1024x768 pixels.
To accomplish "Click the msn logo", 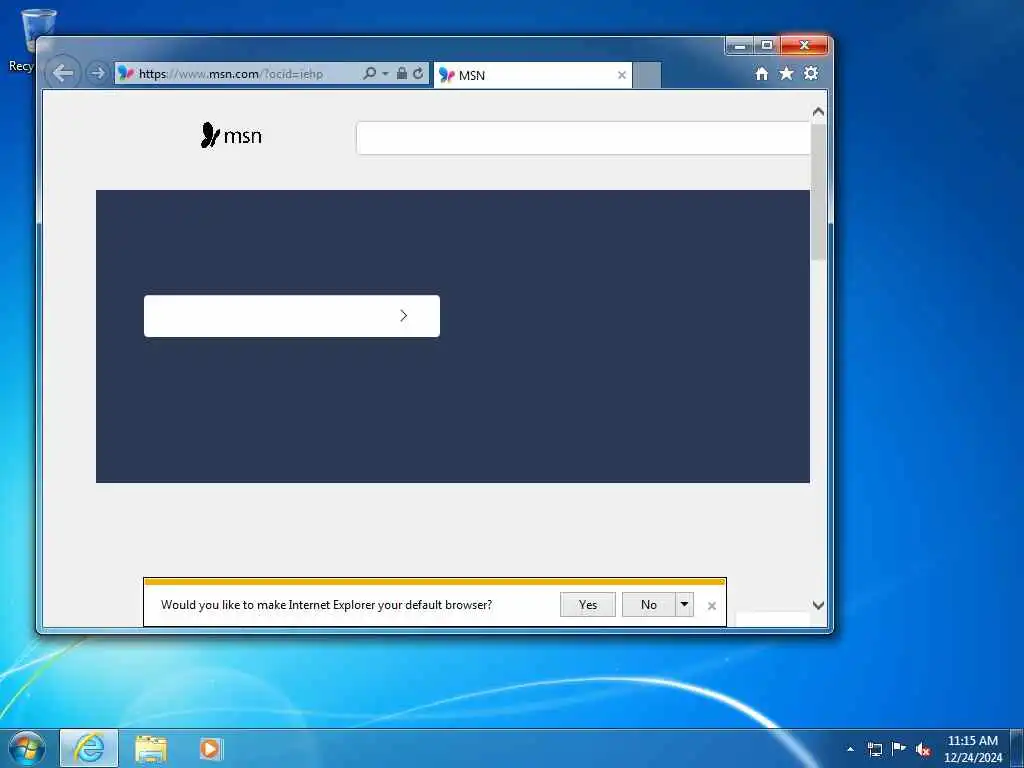I will pos(231,135).
